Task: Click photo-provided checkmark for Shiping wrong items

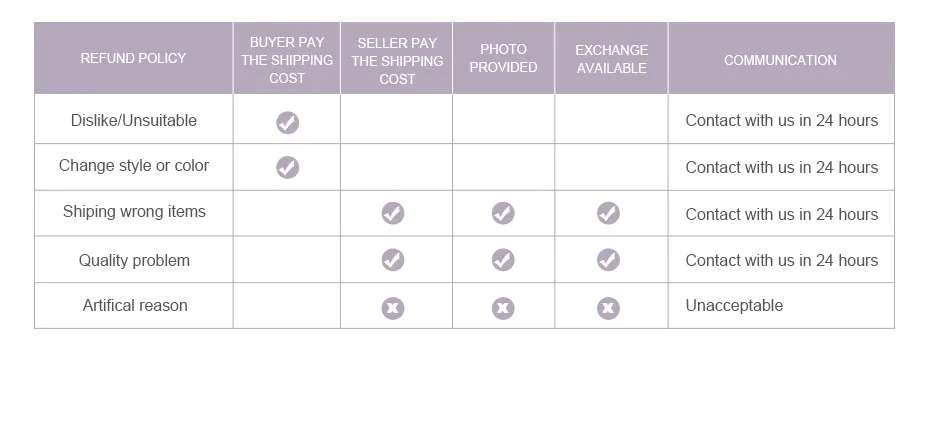Action: pos(503,213)
